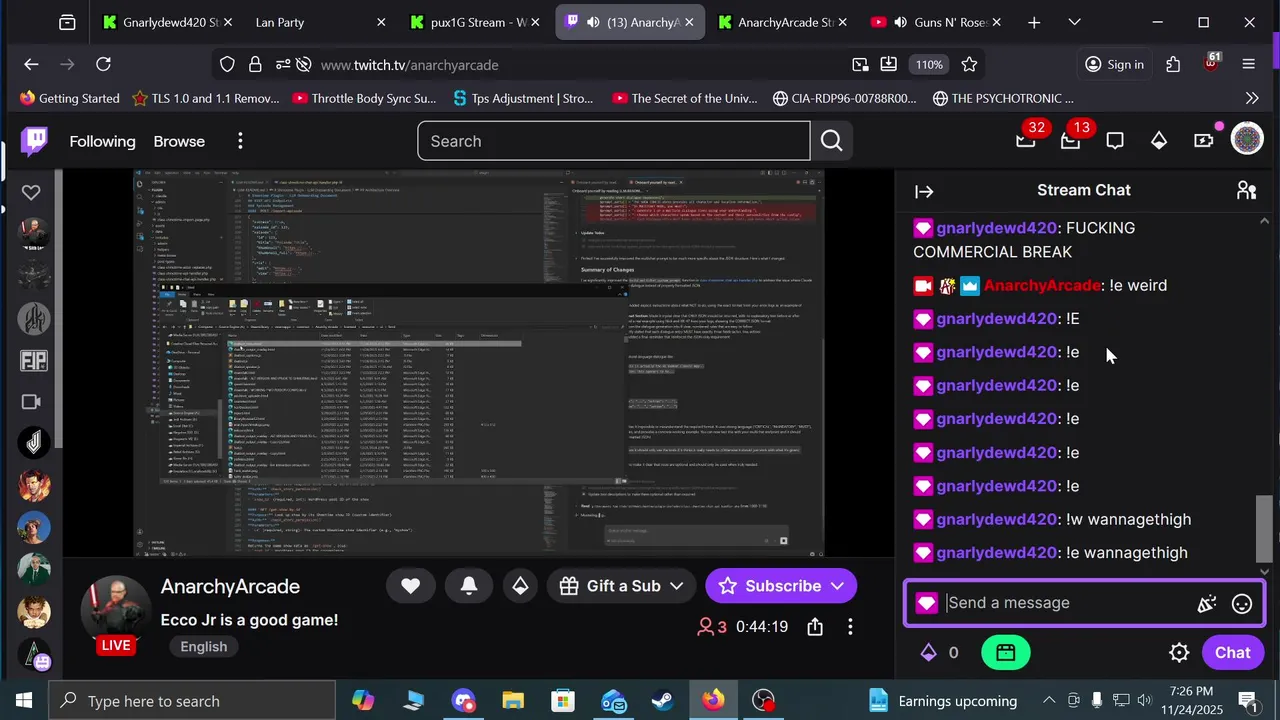
Task: Open the list all tabs chevron
Action: coord(1074,22)
